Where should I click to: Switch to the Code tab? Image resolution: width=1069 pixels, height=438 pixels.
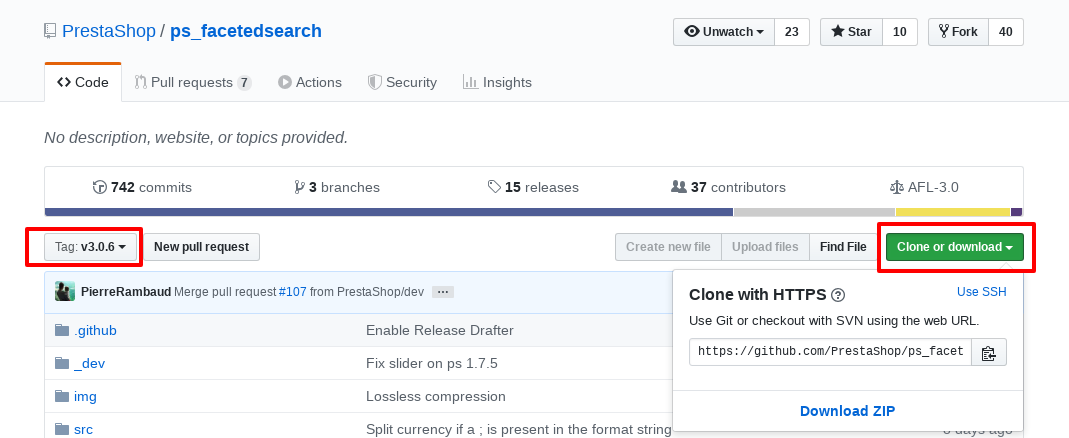pos(83,83)
